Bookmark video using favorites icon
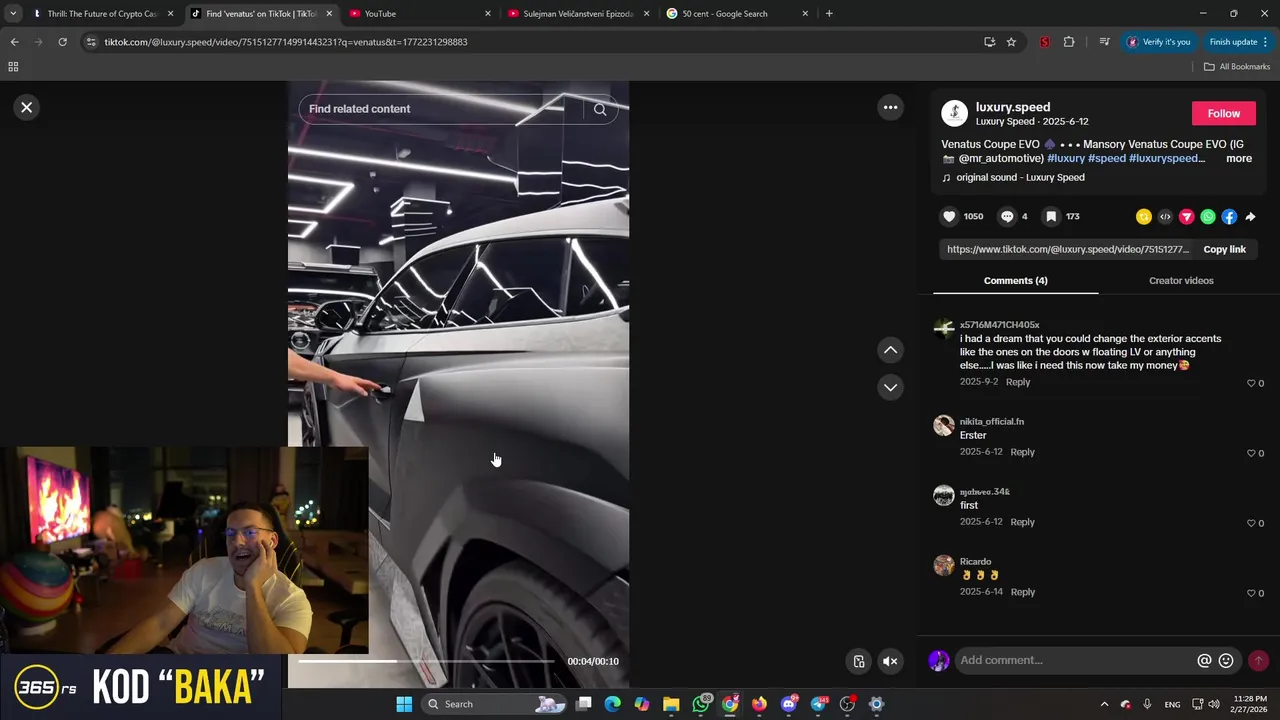 [x=1051, y=216]
